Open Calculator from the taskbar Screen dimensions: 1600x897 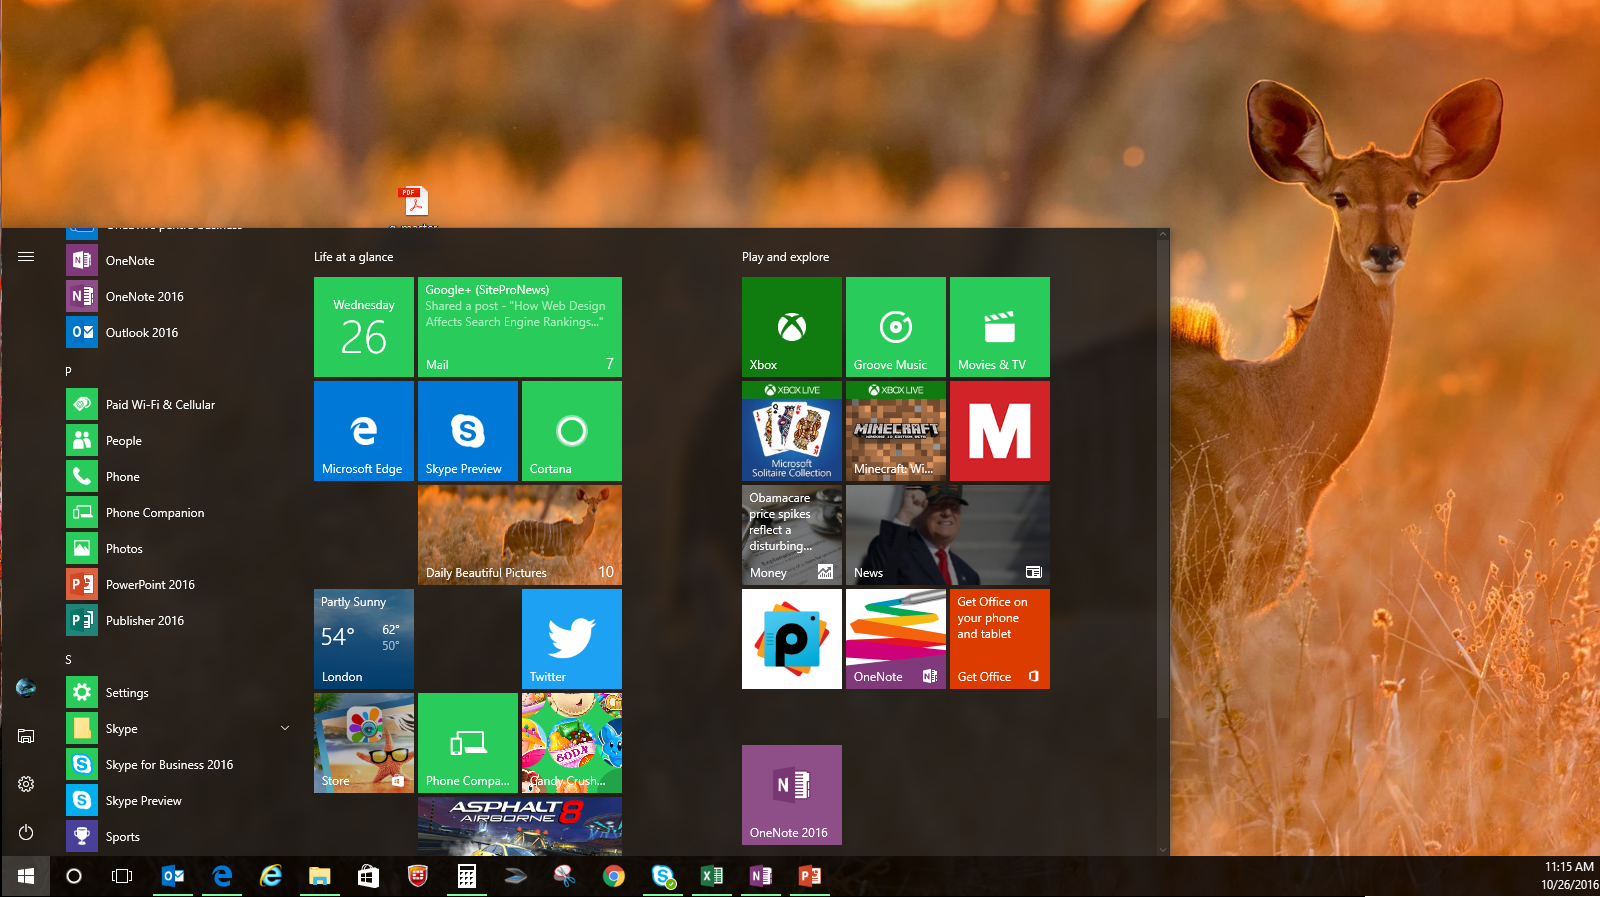[467, 876]
